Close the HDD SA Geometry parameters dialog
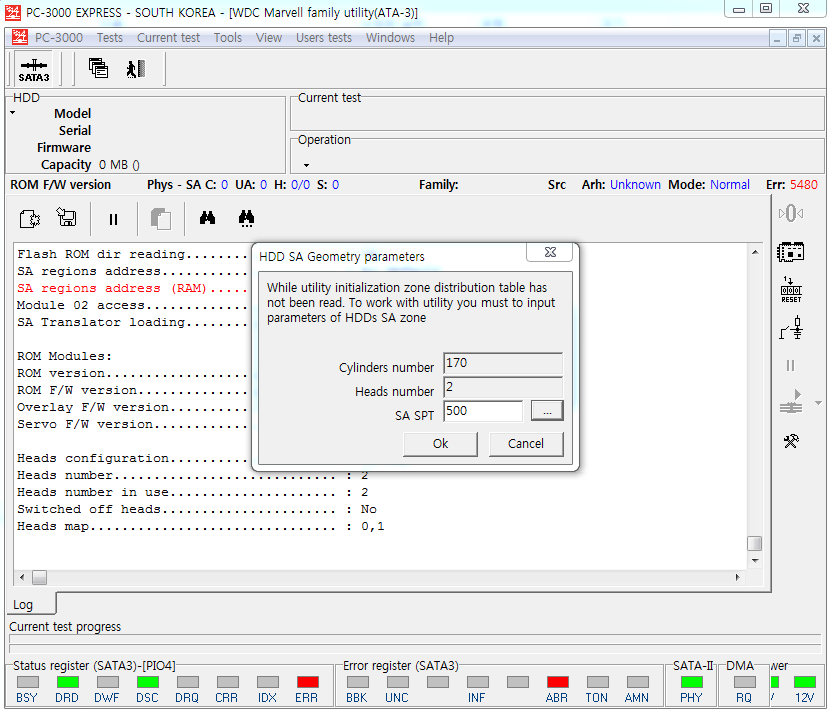Image resolution: width=828 pixels, height=709 pixels. click(x=550, y=254)
